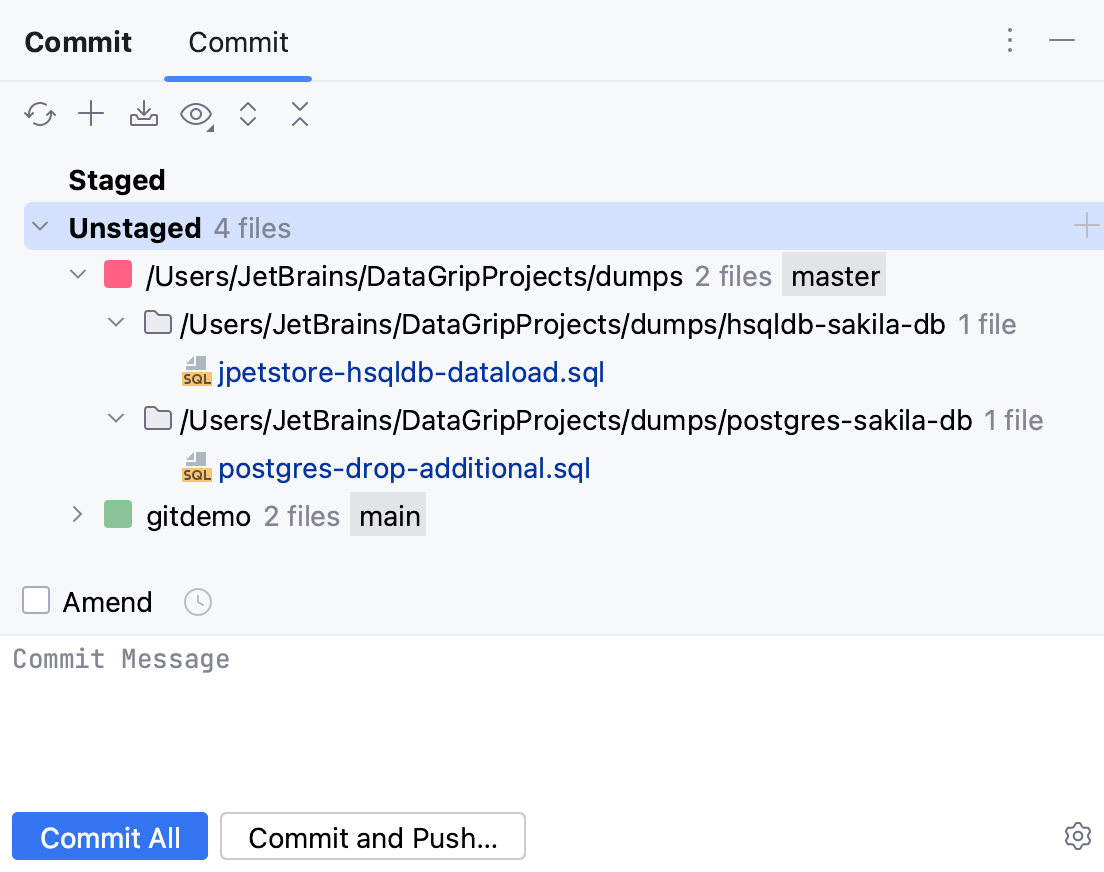Collapse the Unstaged section
The height and width of the screenshot is (872, 1104).
click(39, 226)
